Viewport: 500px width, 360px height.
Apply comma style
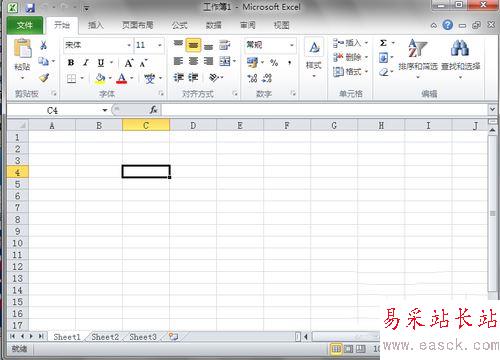coord(289,62)
